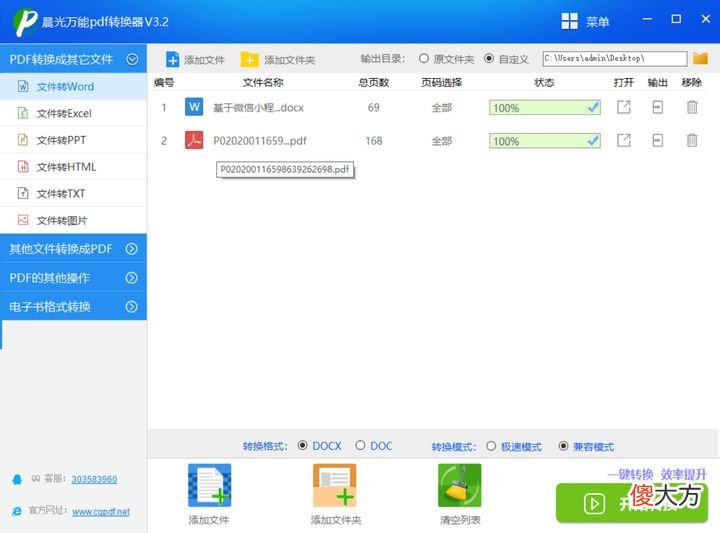This screenshot has height=533, width=720.
Task: Minimize the pdf converter window
Action: (x=647, y=19)
